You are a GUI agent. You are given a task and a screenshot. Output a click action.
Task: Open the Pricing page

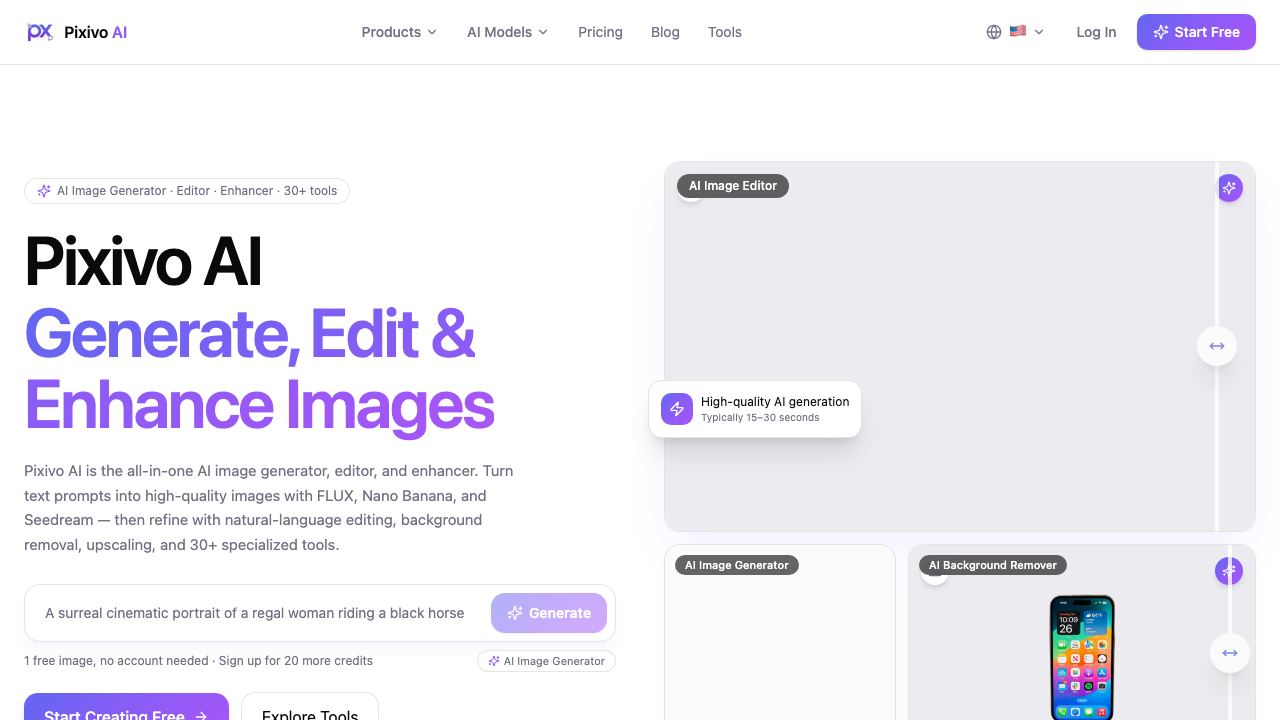[x=600, y=32]
